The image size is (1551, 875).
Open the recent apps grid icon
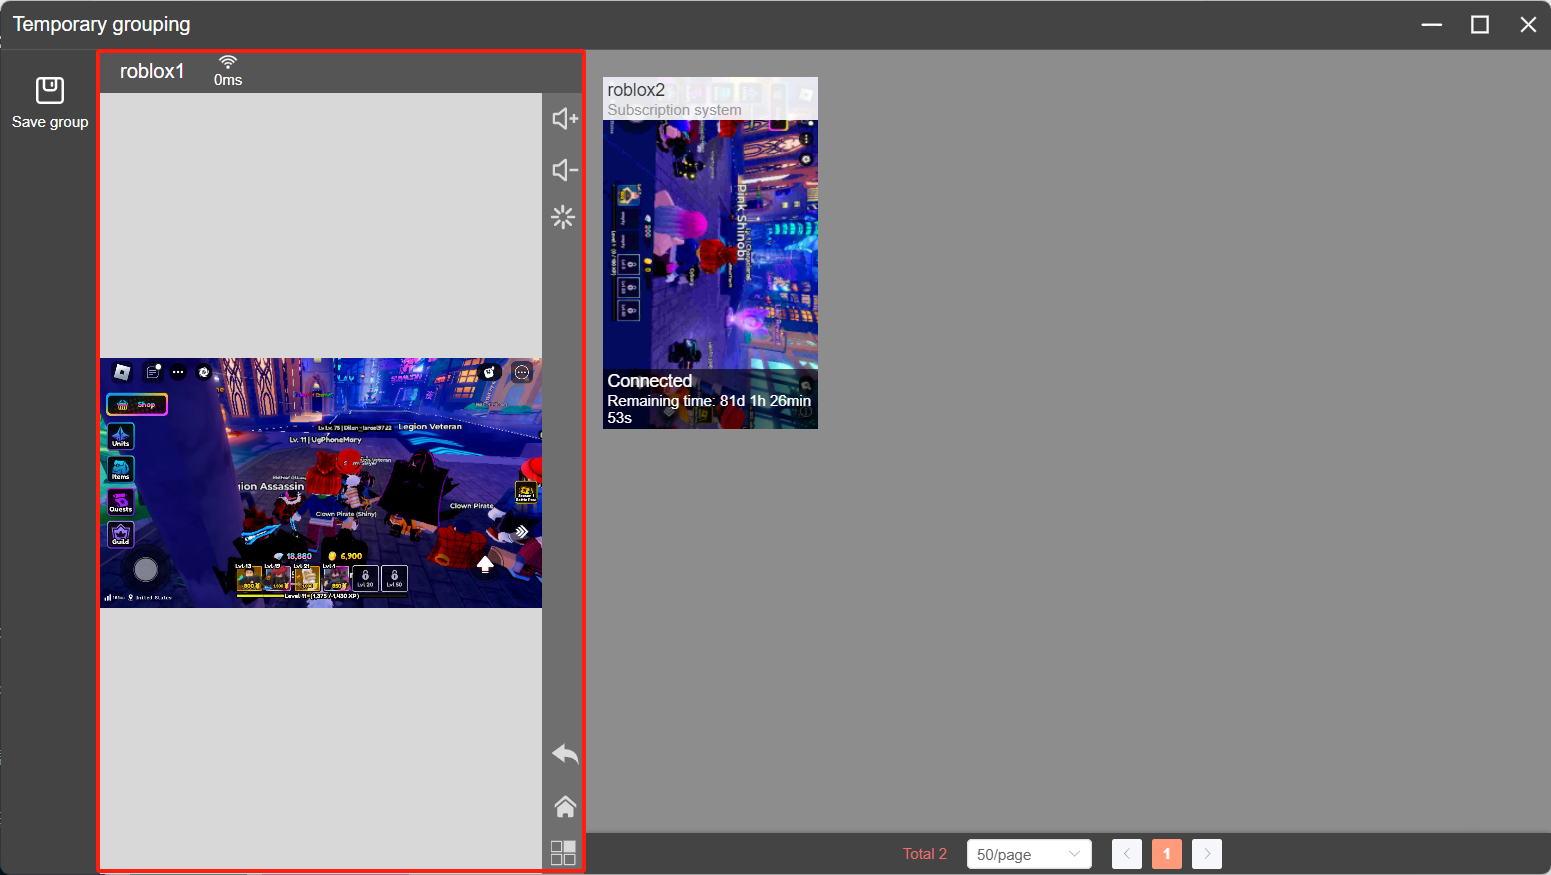click(563, 852)
